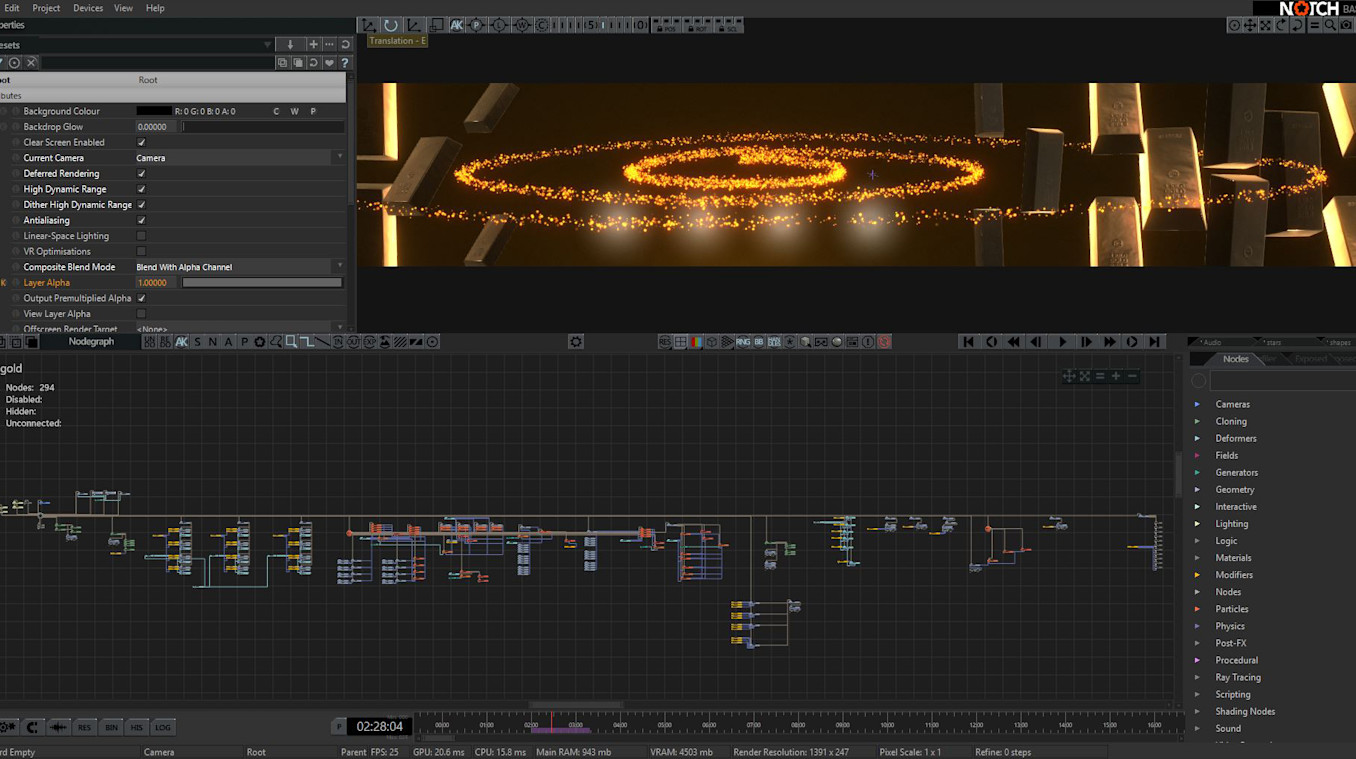
Task: Click the add preset plus icon
Action: [x=313, y=44]
